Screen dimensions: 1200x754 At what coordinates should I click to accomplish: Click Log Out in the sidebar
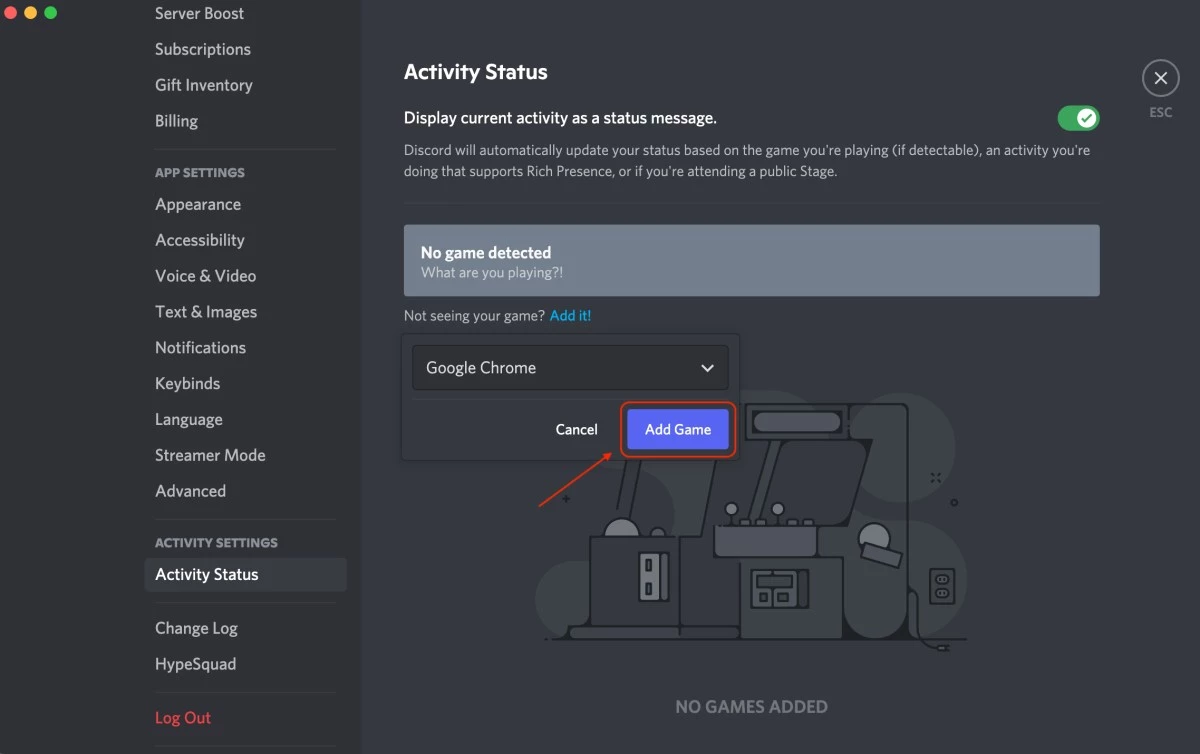(x=183, y=718)
